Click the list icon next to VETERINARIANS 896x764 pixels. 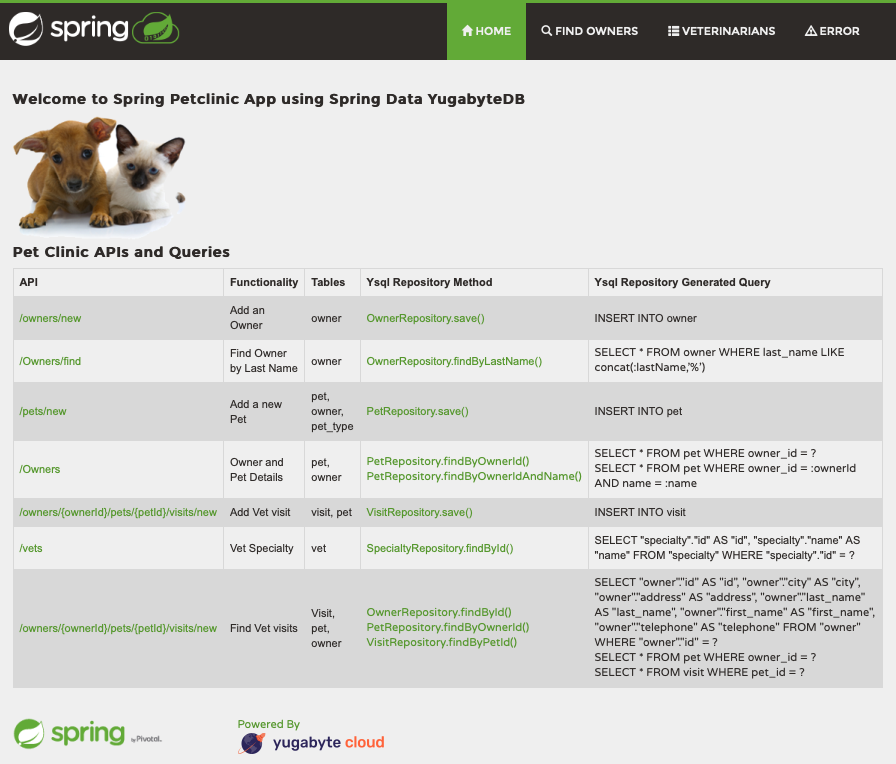[x=674, y=31]
